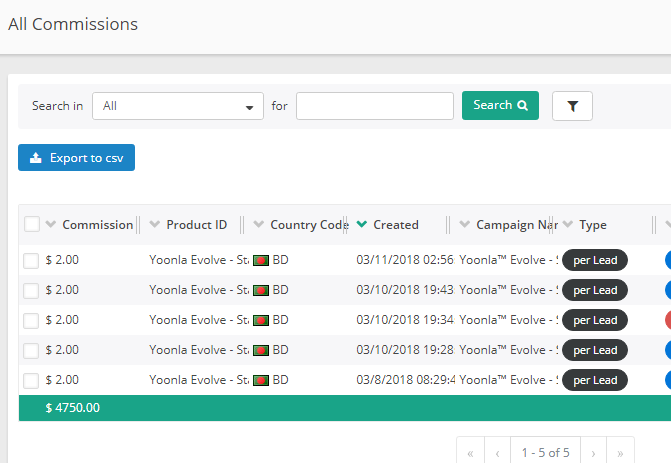
Task: Go to the previous results page
Action: click(497, 453)
